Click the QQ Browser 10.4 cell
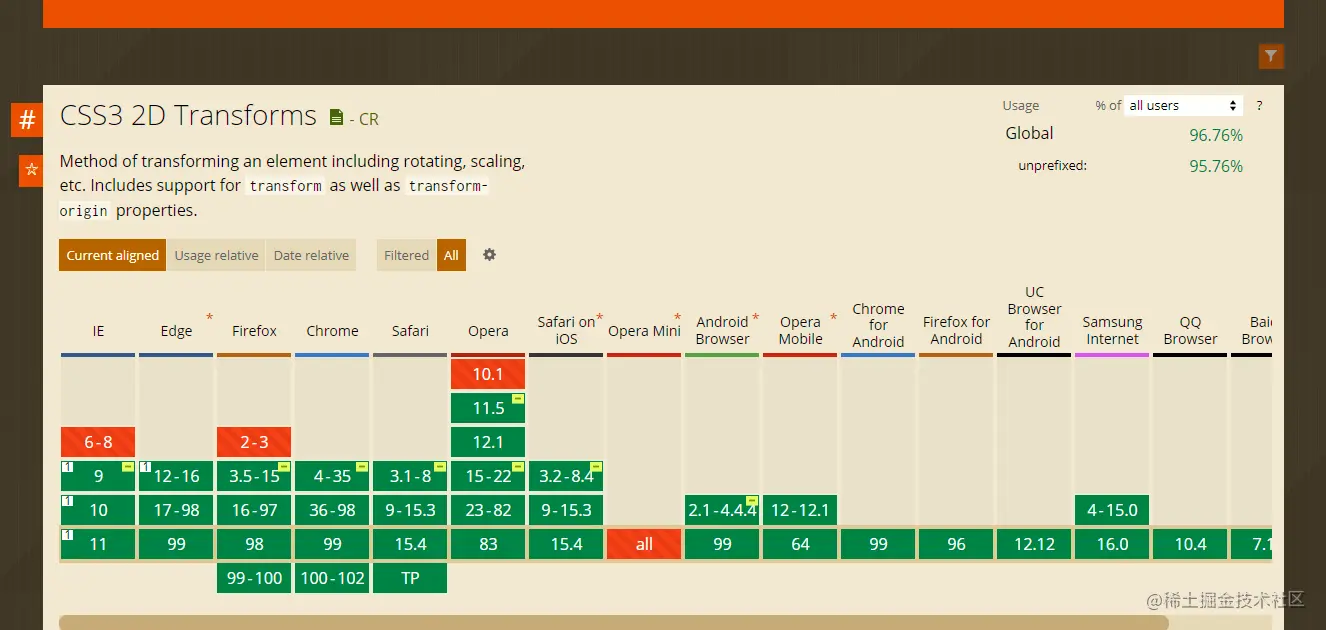The image size is (1326, 630). (x=1190, y=544)
